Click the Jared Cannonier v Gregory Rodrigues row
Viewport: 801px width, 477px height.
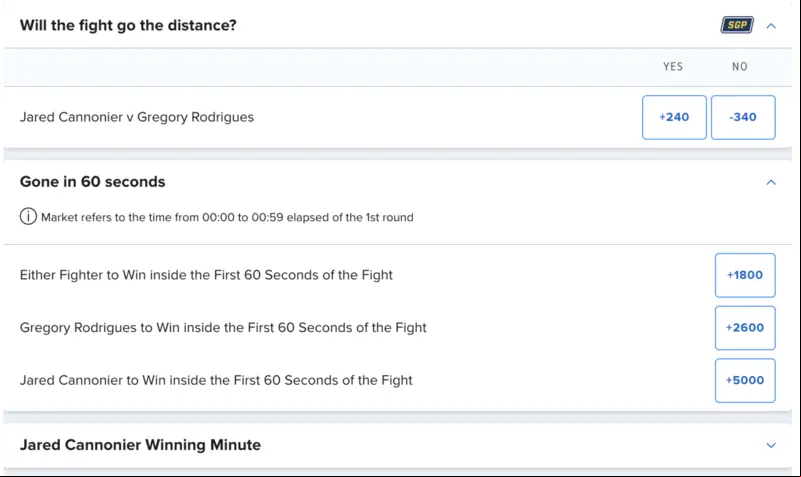coord(398,117)
